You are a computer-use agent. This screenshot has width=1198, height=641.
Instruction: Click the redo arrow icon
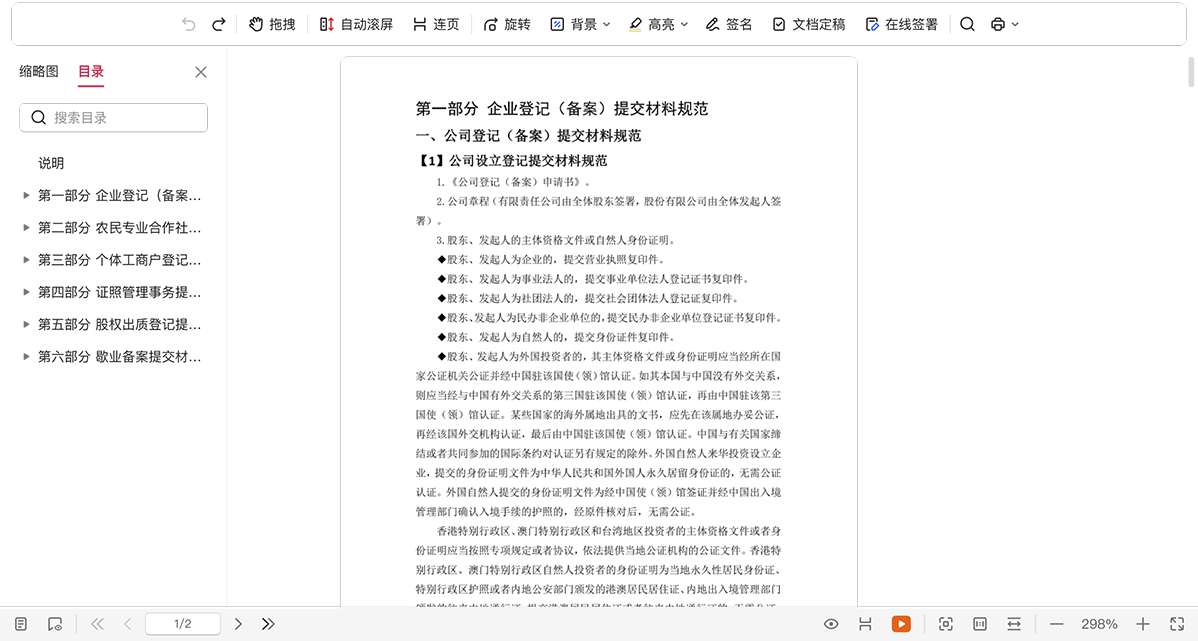[x=219, y=24]
